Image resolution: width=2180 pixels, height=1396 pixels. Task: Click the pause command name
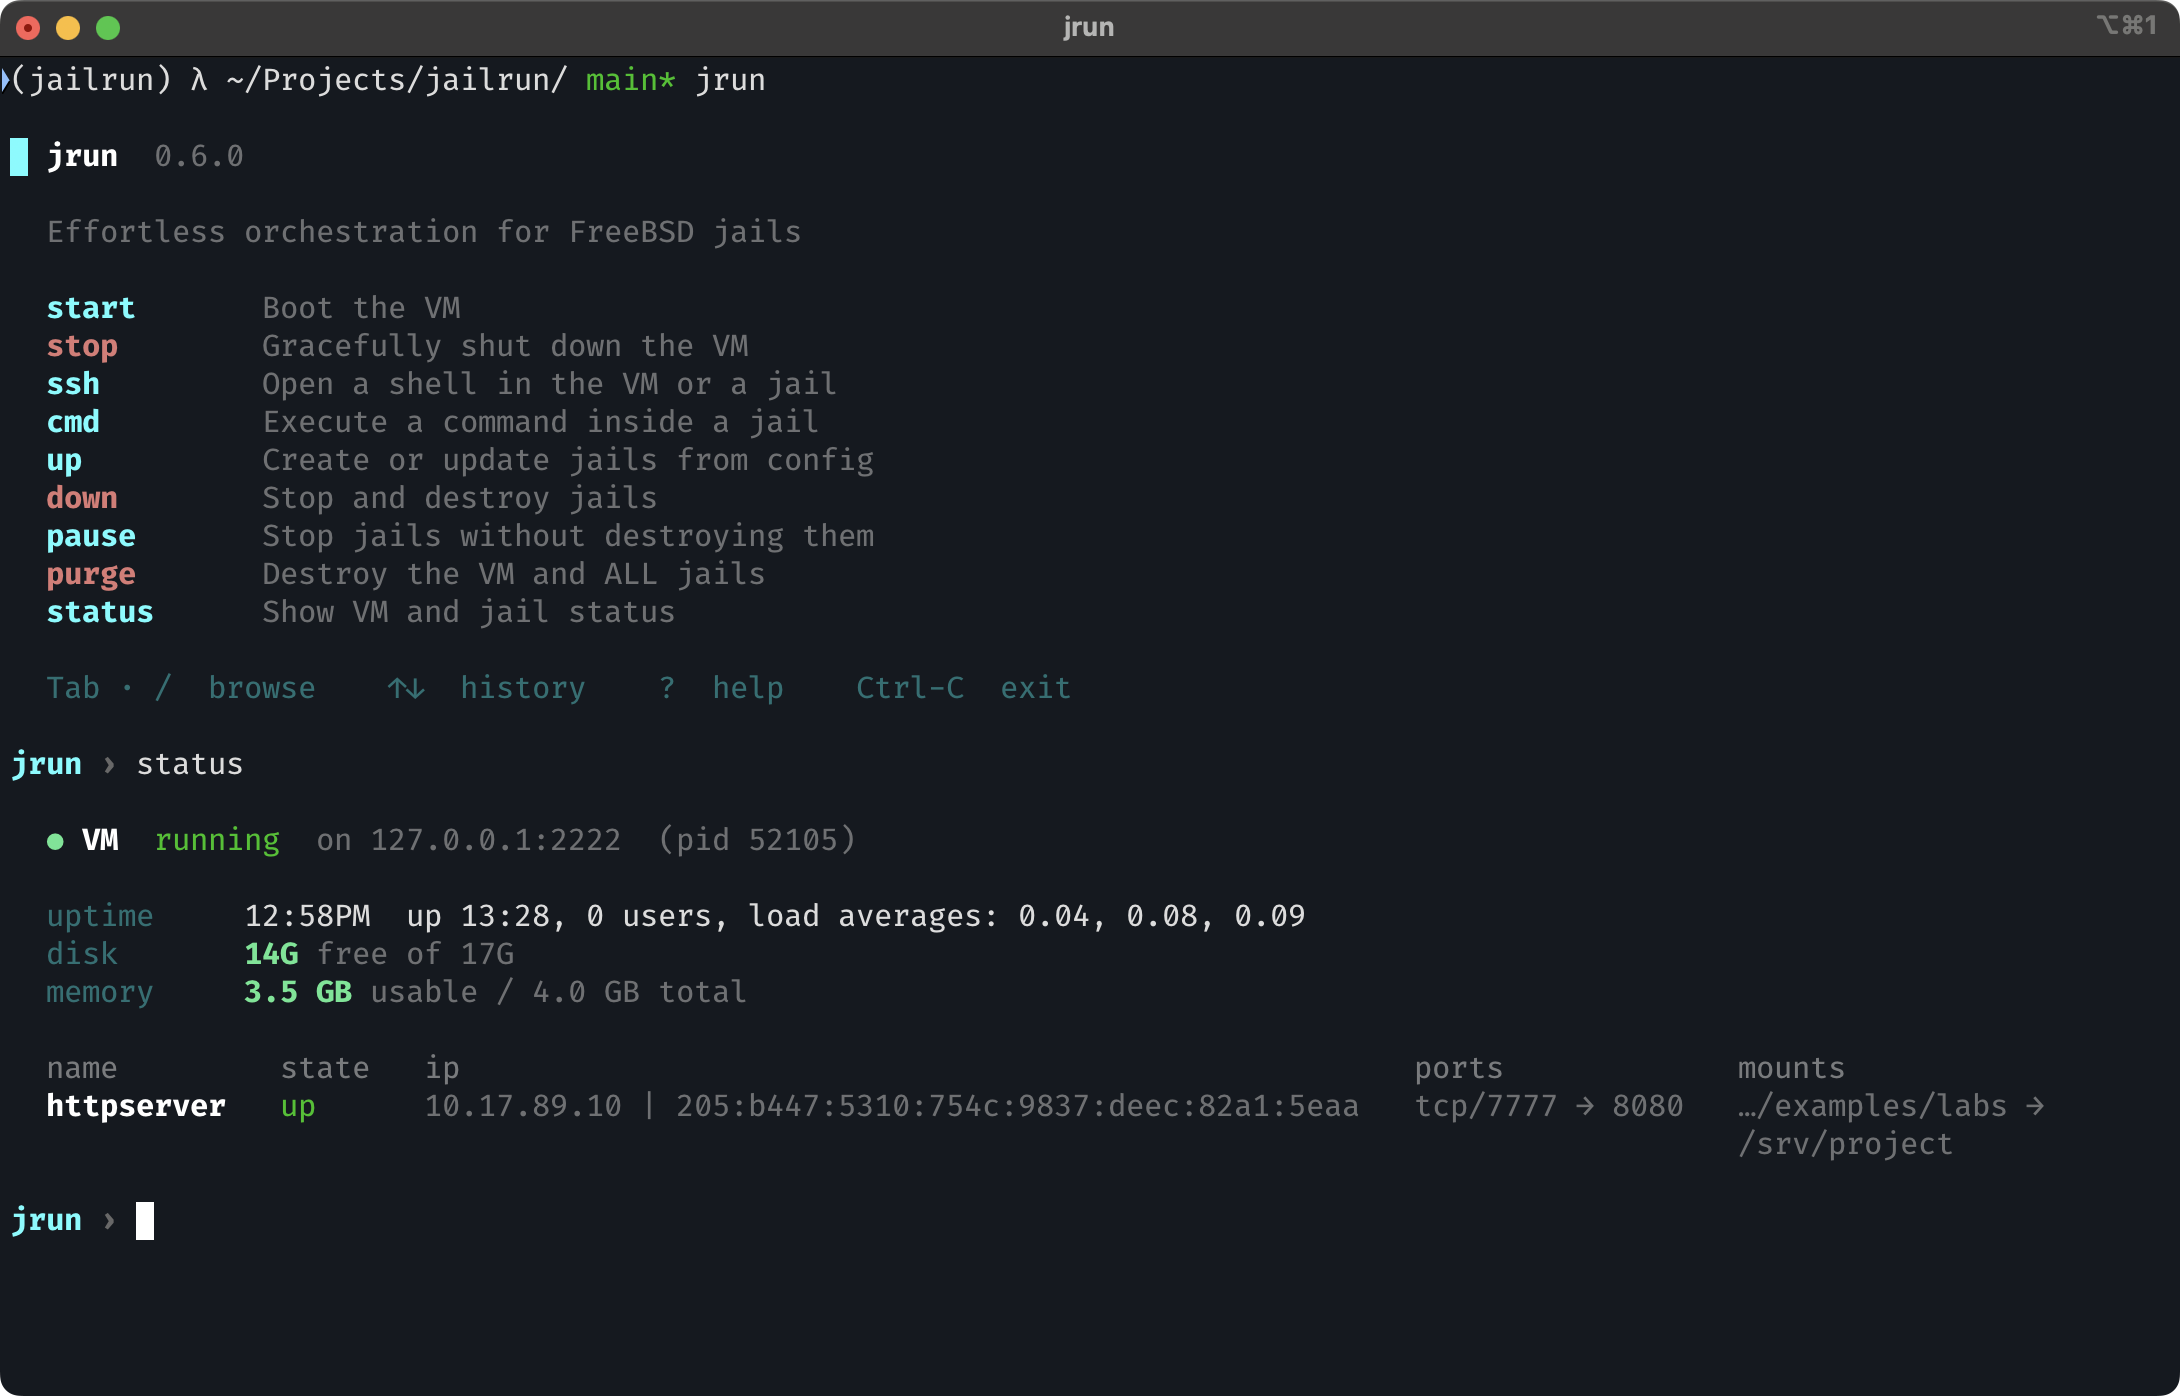tap(91, 537)
